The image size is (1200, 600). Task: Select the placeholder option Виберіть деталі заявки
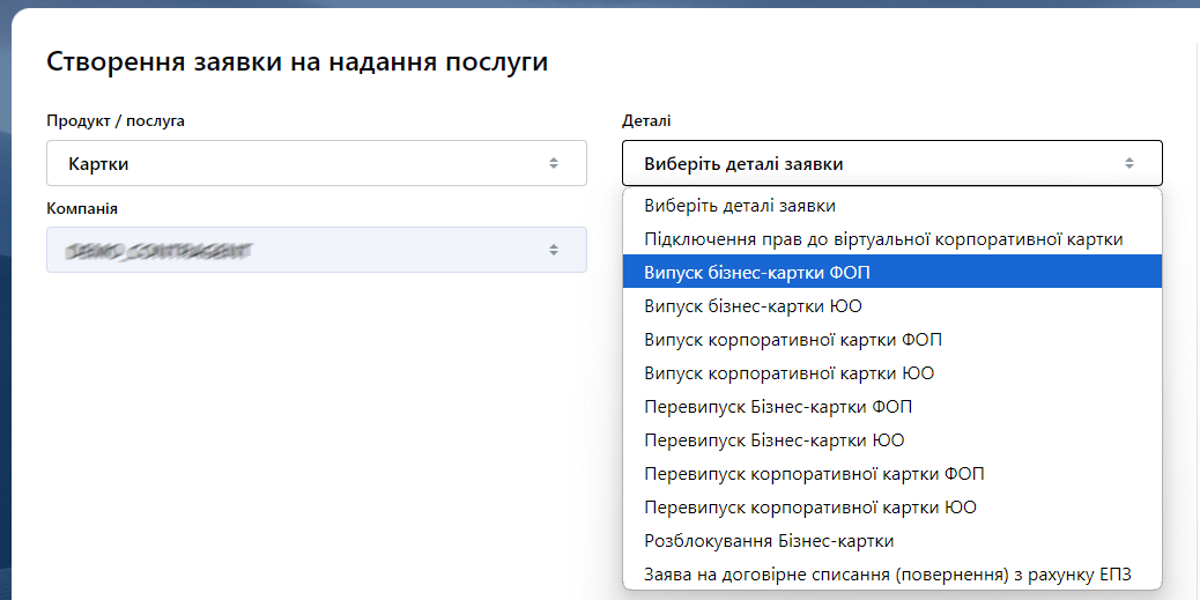point(892,205)
